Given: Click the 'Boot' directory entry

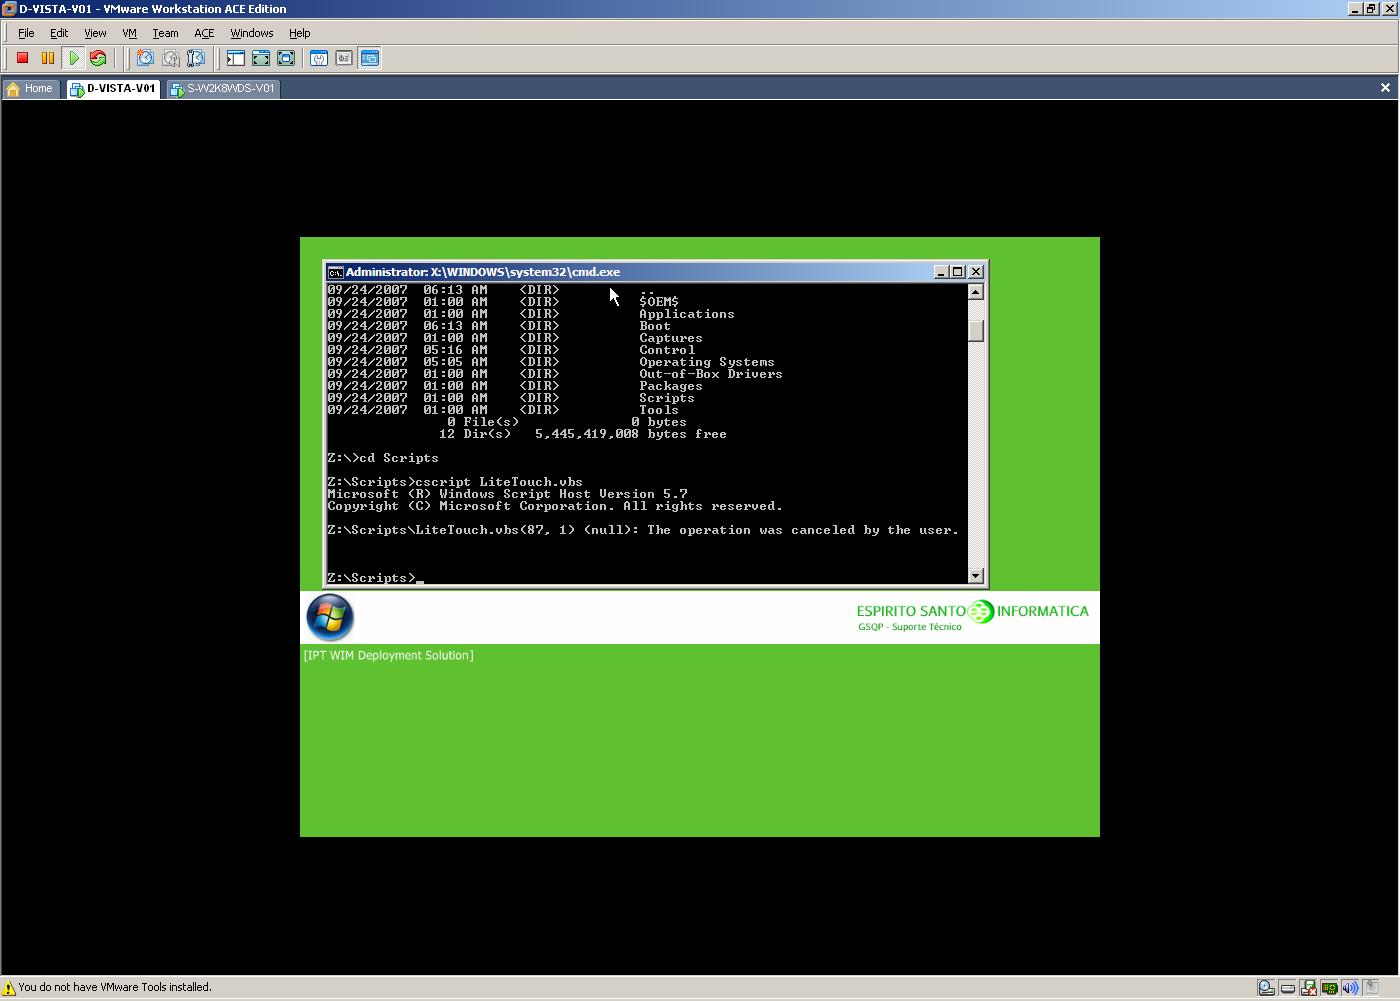Looking at the screenshot, I should point(655,326).
